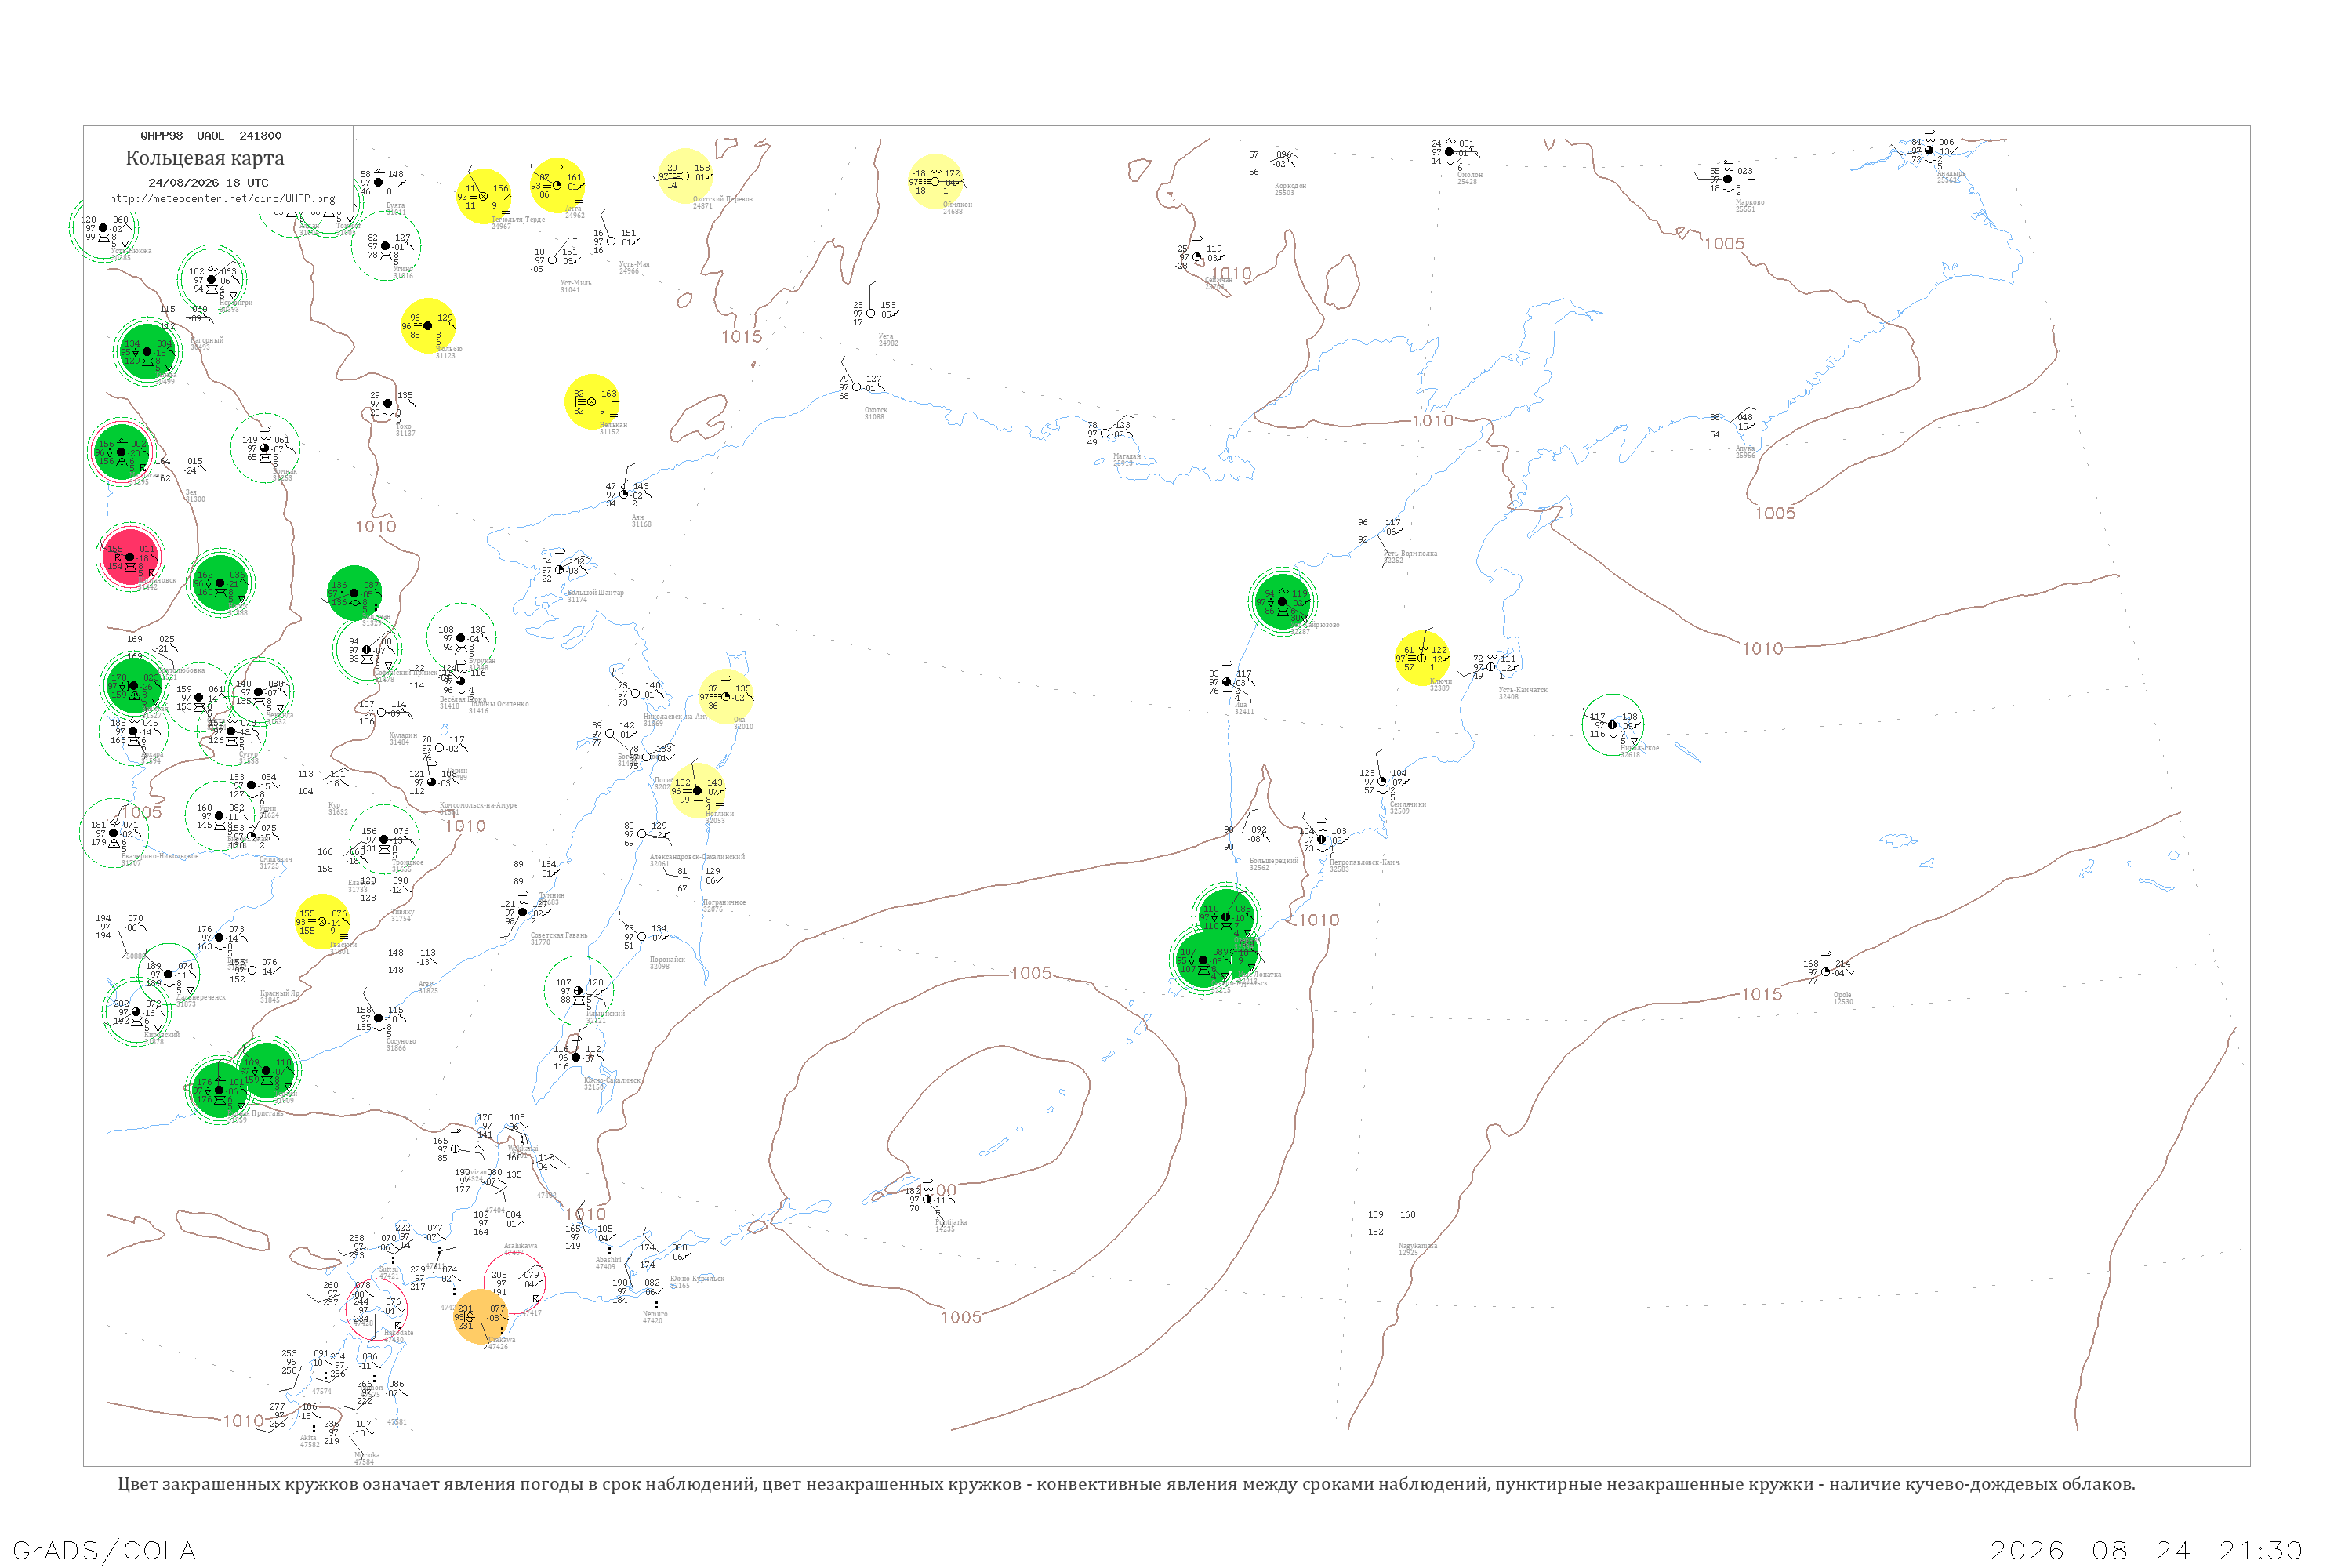2352x1568 pixels.
Task: Select the dashed green circle at Бурукан
Action: [x=461, y=638]
